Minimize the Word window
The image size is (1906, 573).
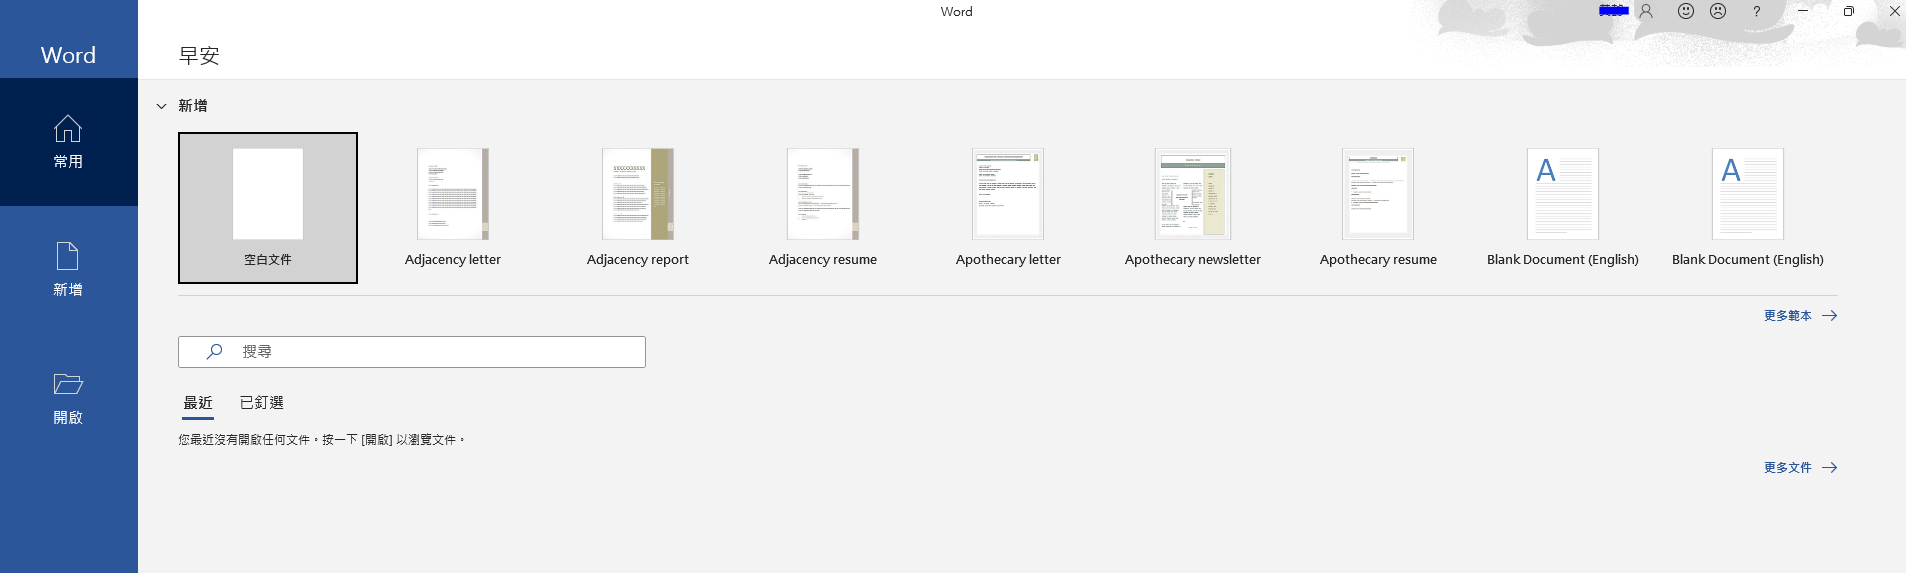(1803, 11)
